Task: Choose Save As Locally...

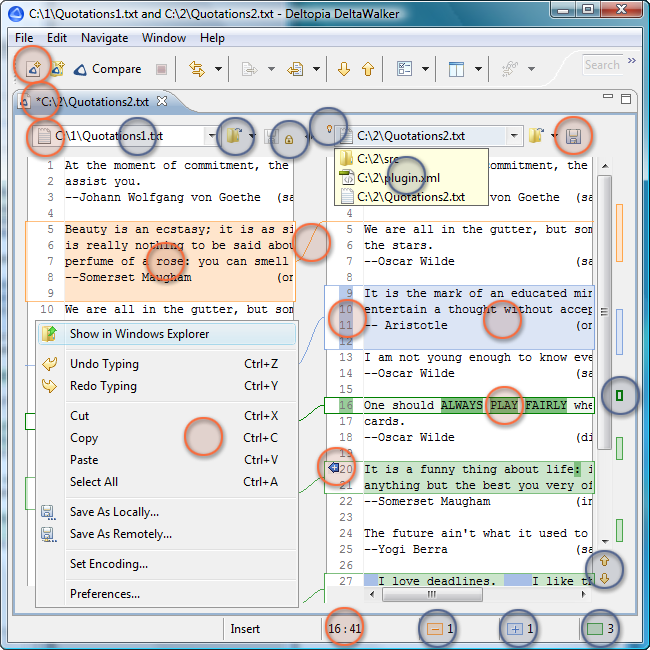Action: coord(167,512)
